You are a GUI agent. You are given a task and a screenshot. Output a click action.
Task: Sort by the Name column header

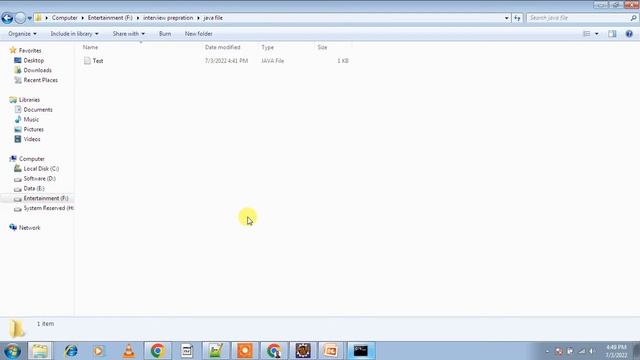[x=90, y=47]
